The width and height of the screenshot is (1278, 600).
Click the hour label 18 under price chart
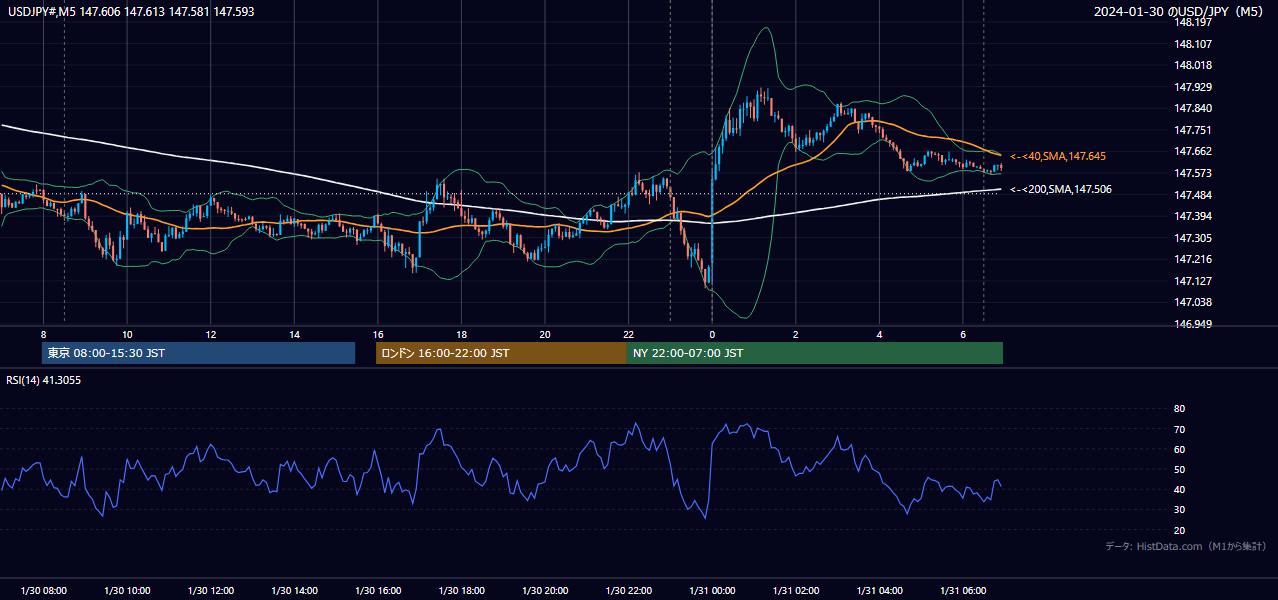461,334
